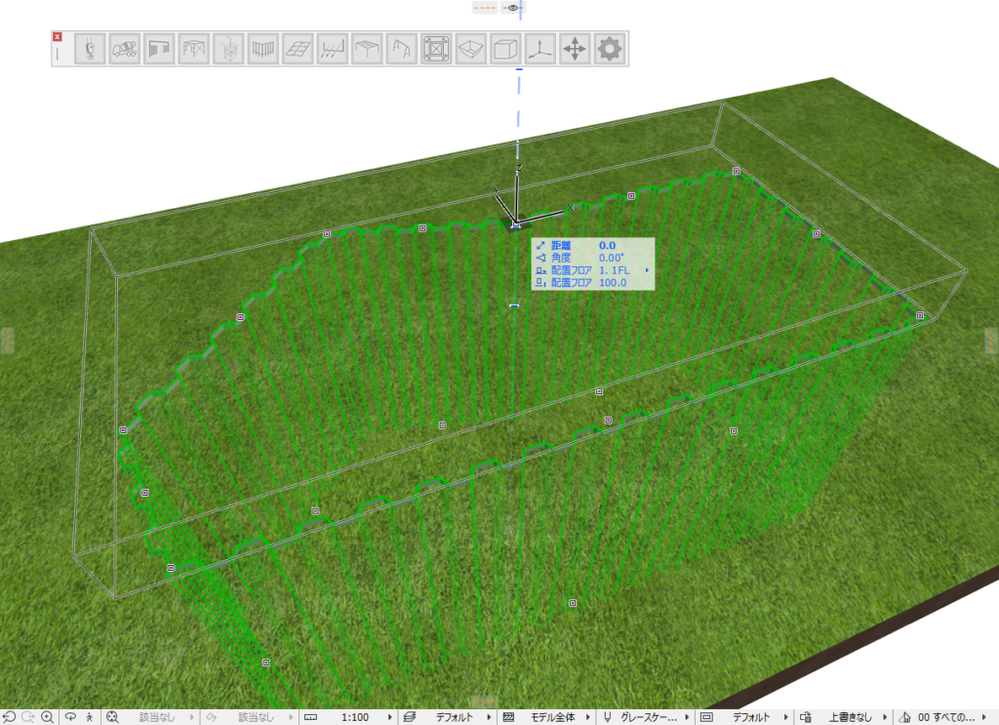Click the zoom in magnifier icon

click(47, 717)
